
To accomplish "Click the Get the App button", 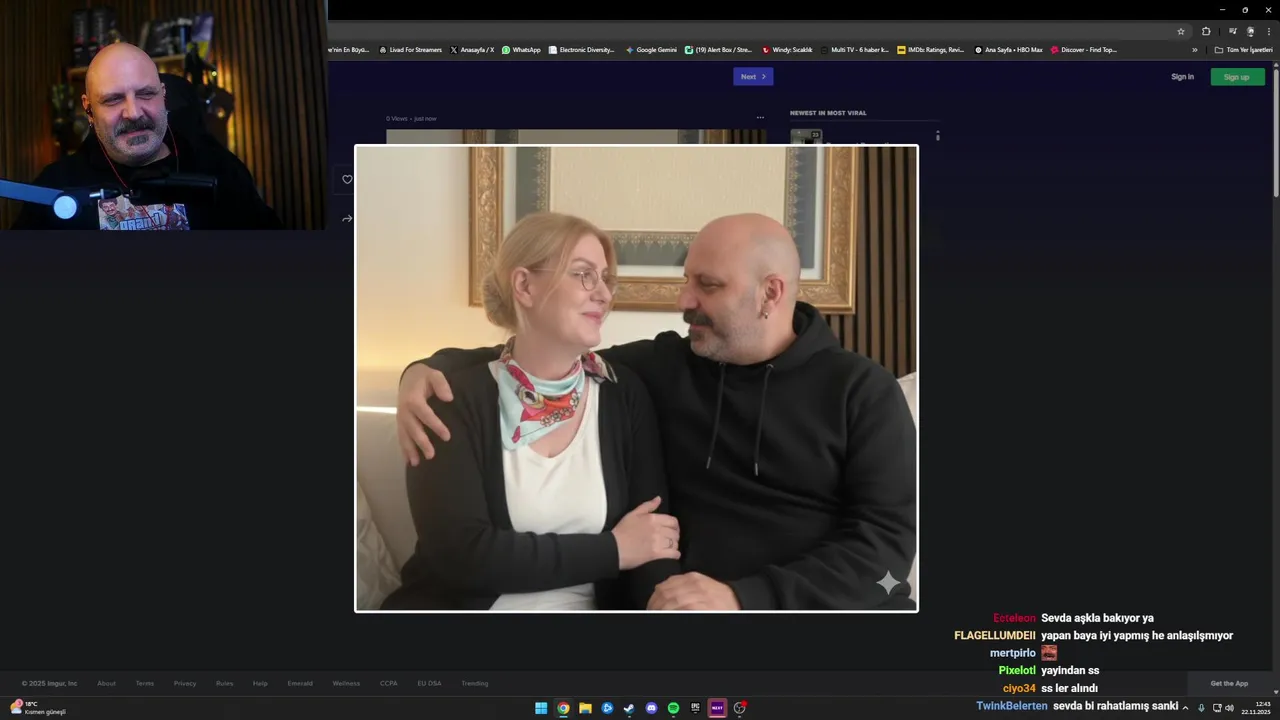I will 1229,683.
